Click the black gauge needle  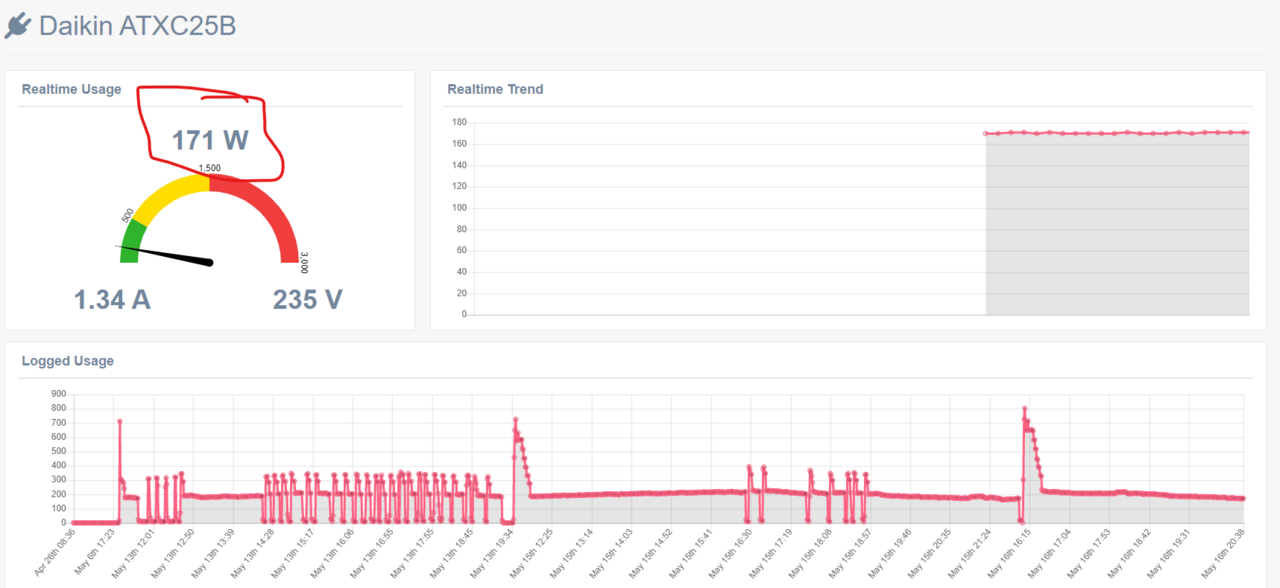coord(165,254)
